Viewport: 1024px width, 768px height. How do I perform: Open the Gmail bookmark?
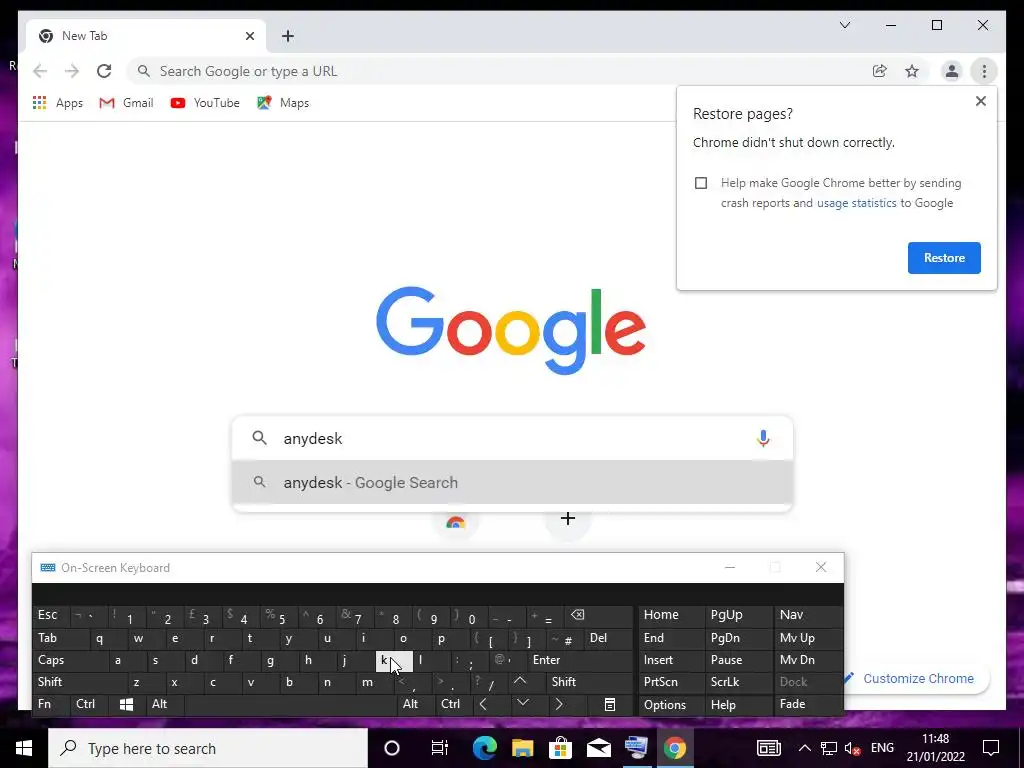tap(126, 103)
